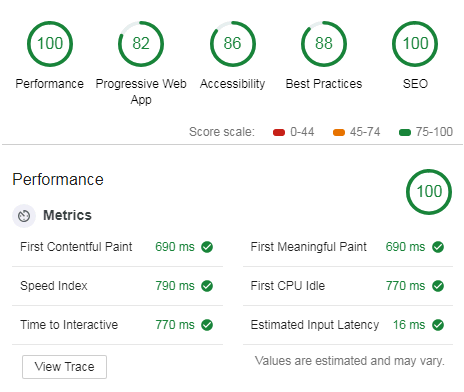Click the Performance score gauge showing 100

[x=50, y=44]
